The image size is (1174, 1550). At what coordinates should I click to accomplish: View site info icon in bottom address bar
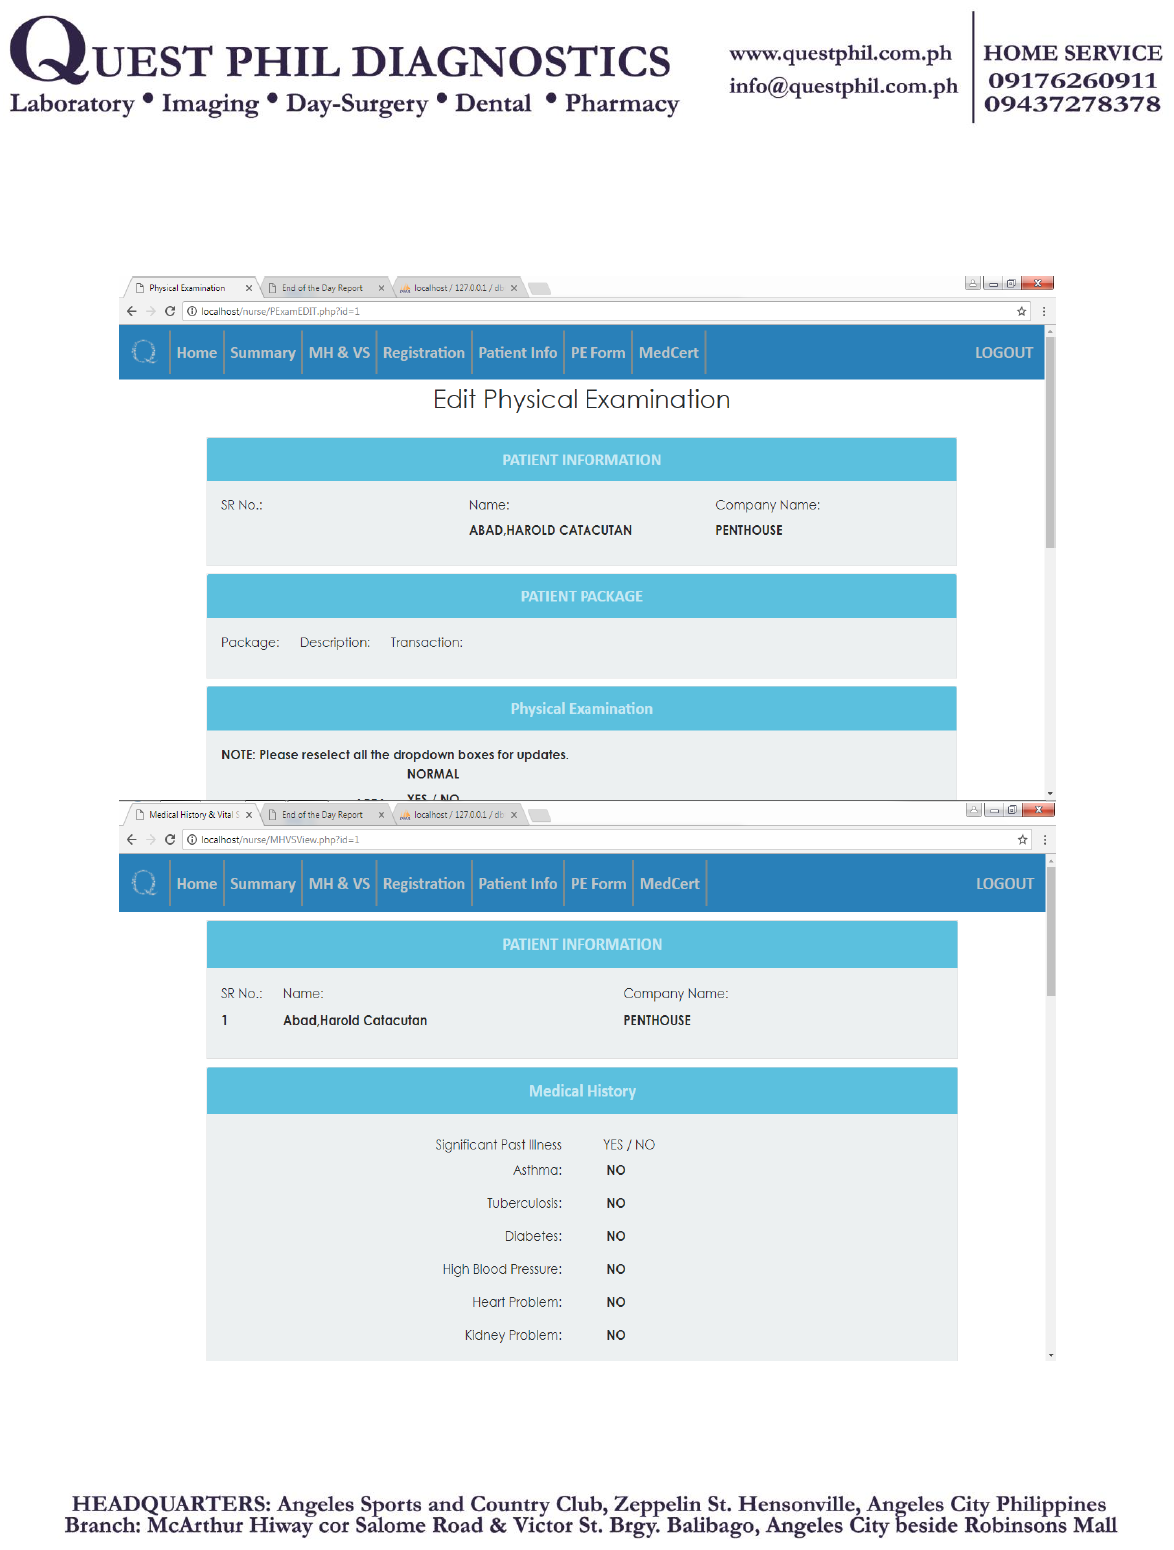click(192, 839)
